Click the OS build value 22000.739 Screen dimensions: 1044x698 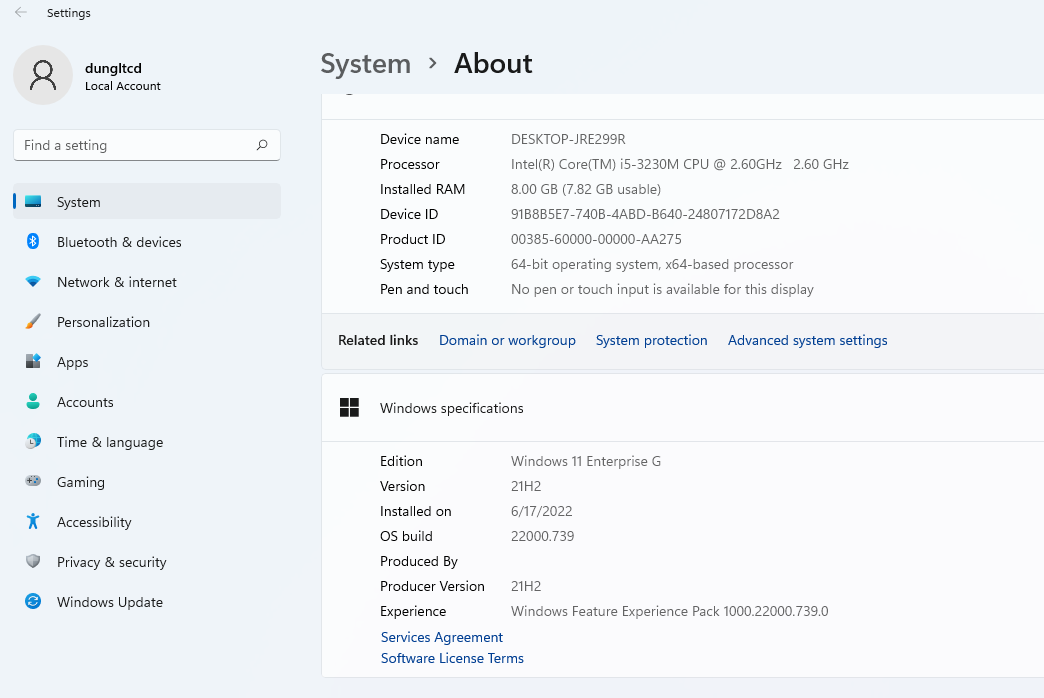pyautogui.click(x=542, y=536)
